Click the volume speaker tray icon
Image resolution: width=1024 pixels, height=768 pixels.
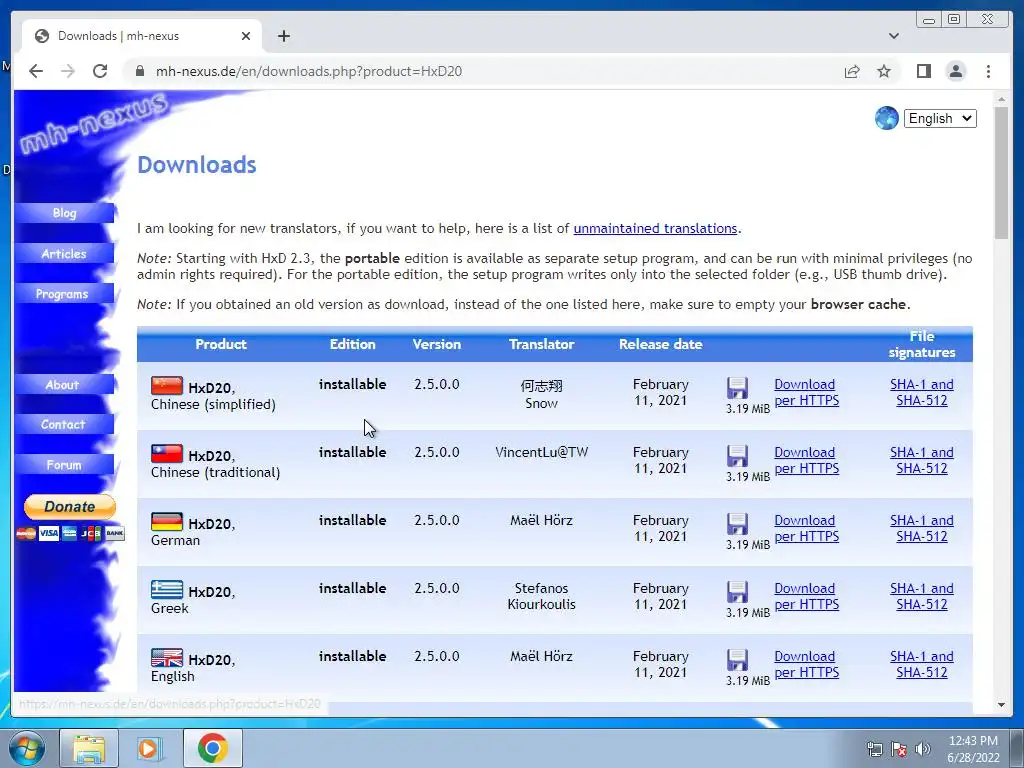click(922, 749)
